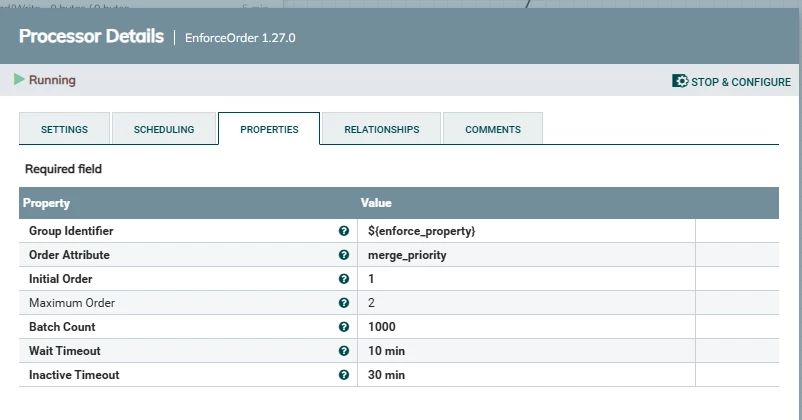The width and height of the screenshot is (802, 420).
Task: Click the Group Identifier help icon
Action: 344,231
